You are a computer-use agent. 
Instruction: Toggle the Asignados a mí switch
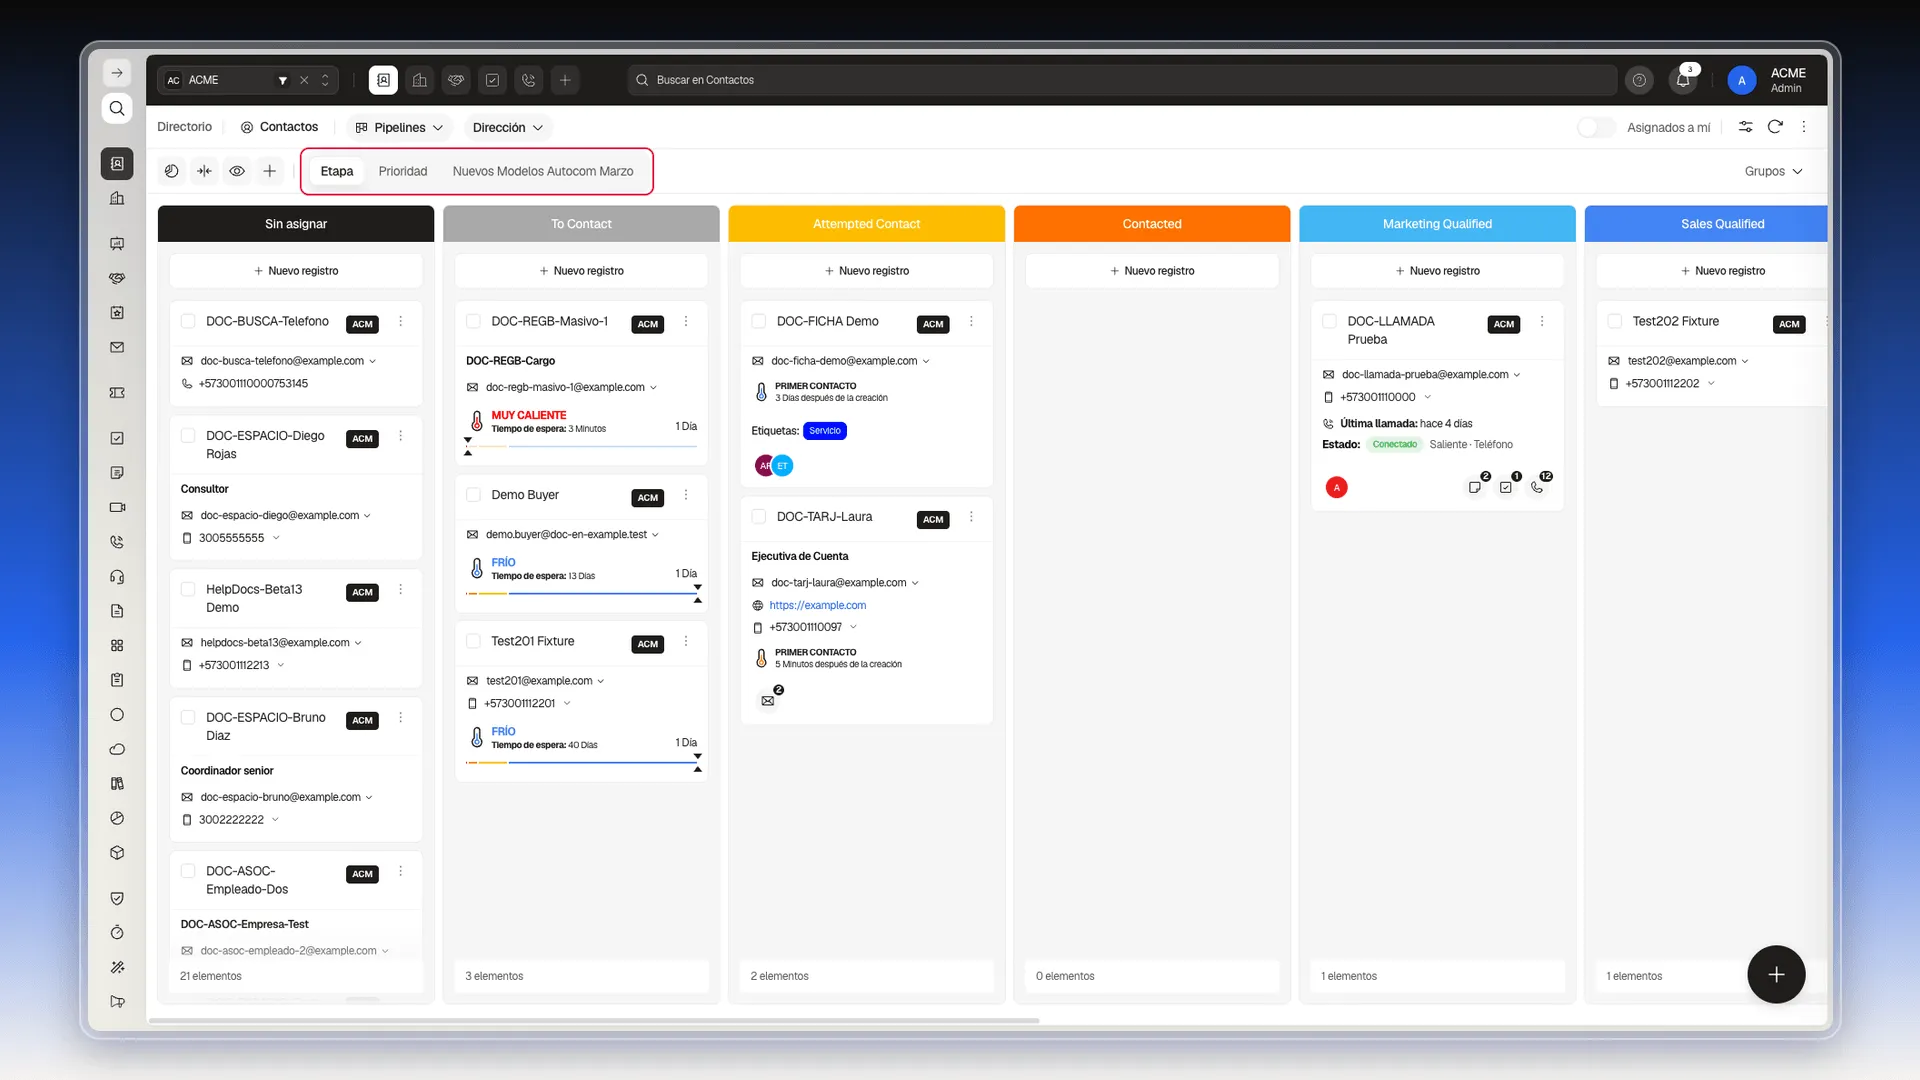tap(1596, 127)
